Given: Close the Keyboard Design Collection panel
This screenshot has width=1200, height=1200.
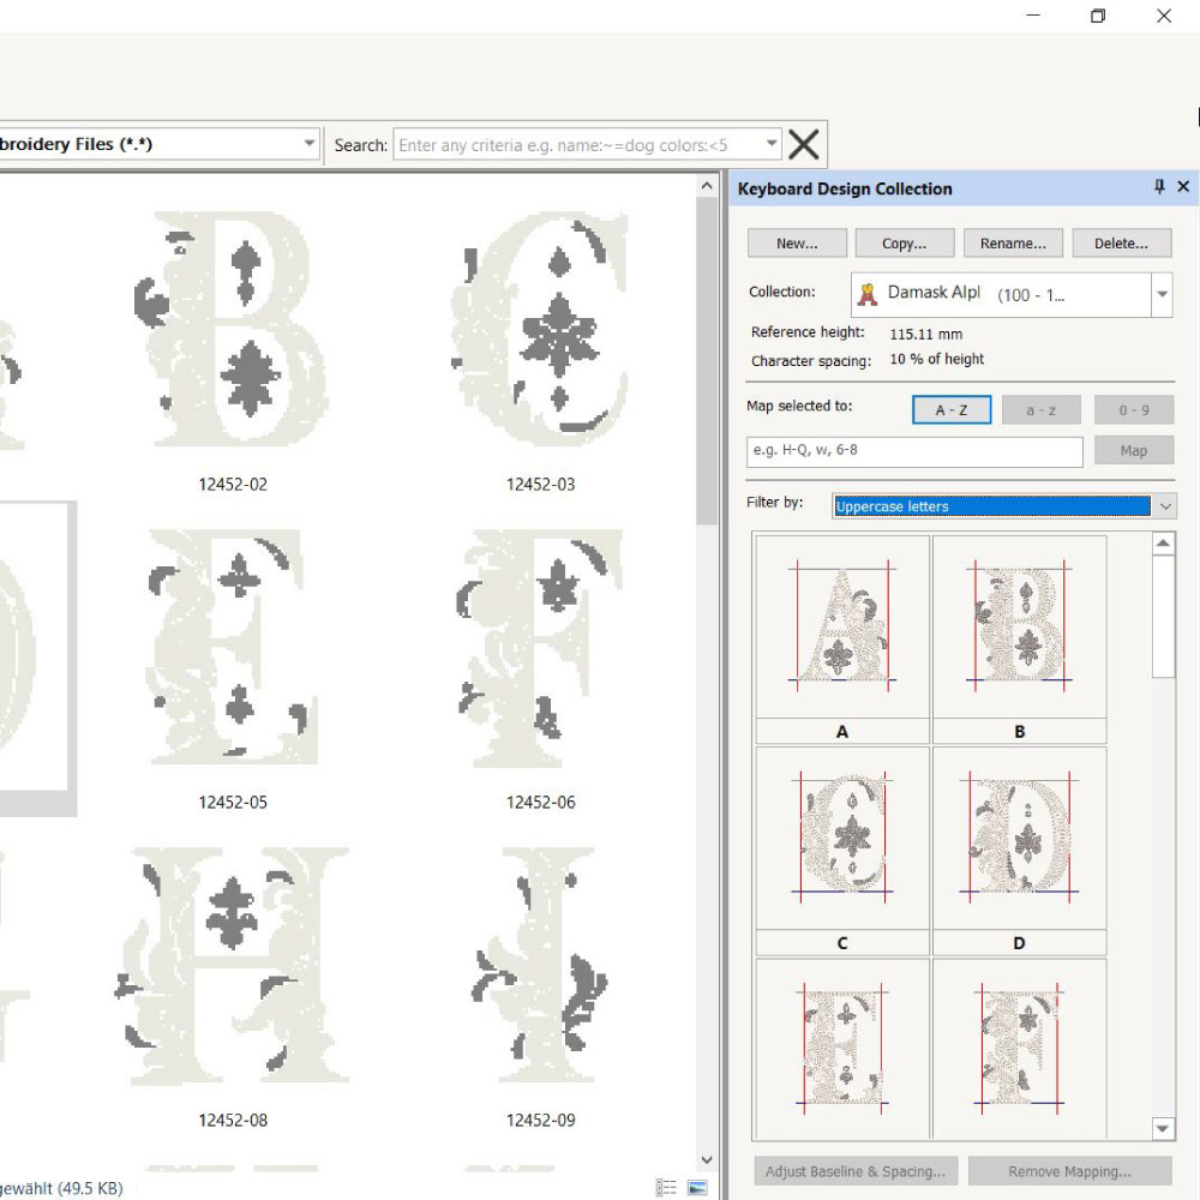Looking at the screenshot, I should (1184, 187).
